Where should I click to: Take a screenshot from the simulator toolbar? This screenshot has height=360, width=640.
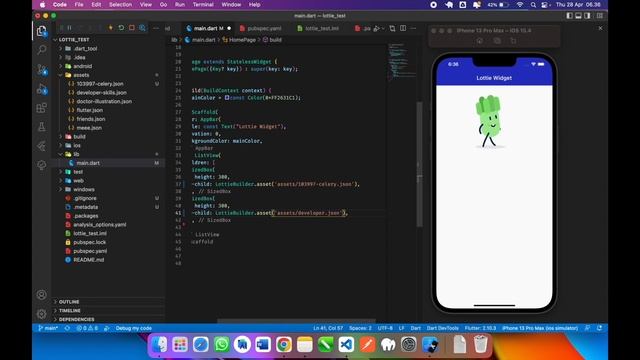497,41
